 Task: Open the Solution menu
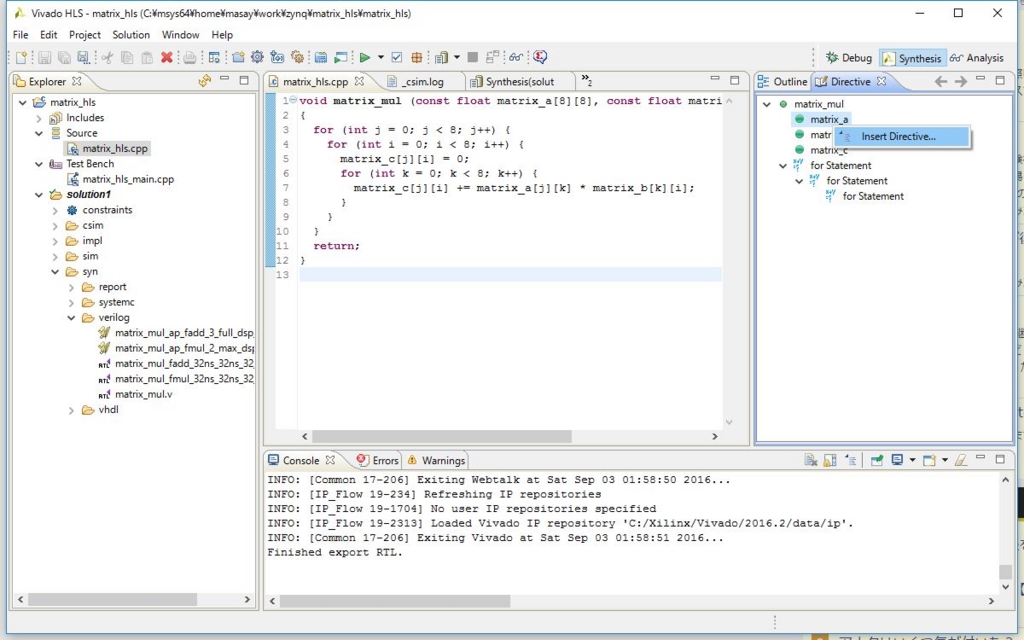pyautogui.click(x=131, y=35)
